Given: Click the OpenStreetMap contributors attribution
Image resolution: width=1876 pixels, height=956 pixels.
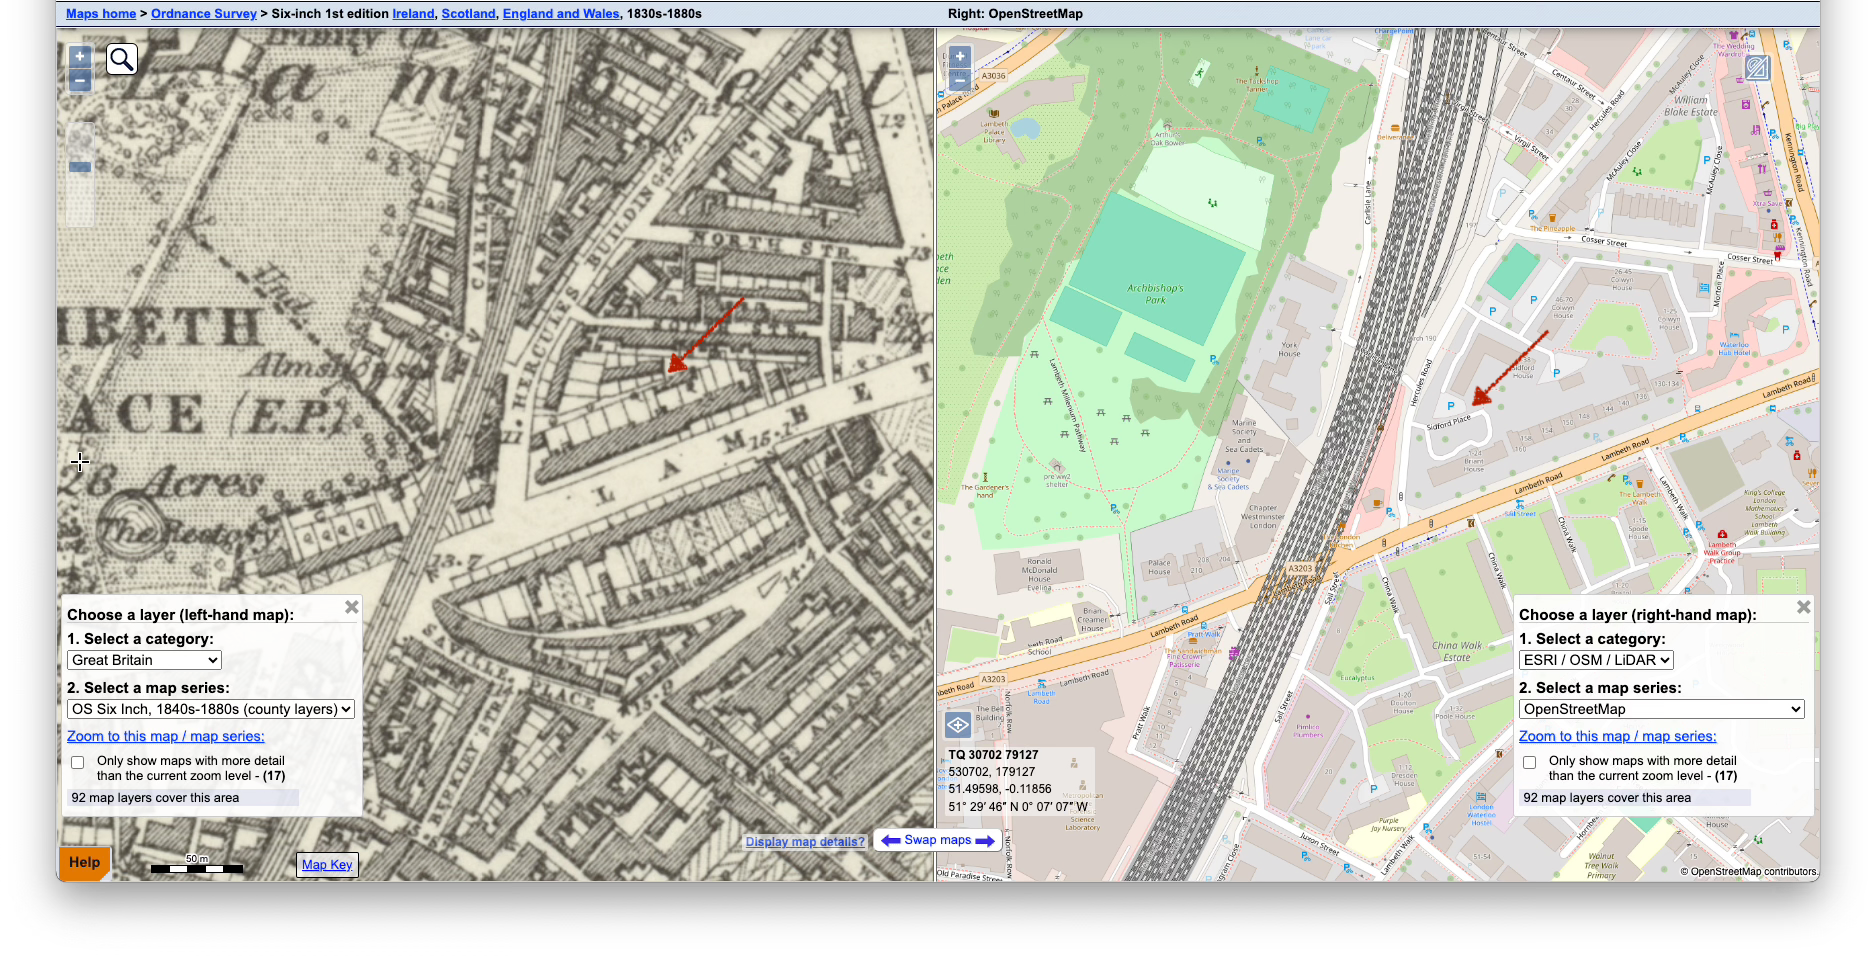Looking at the screenshot, I should tap(1749, 872).
